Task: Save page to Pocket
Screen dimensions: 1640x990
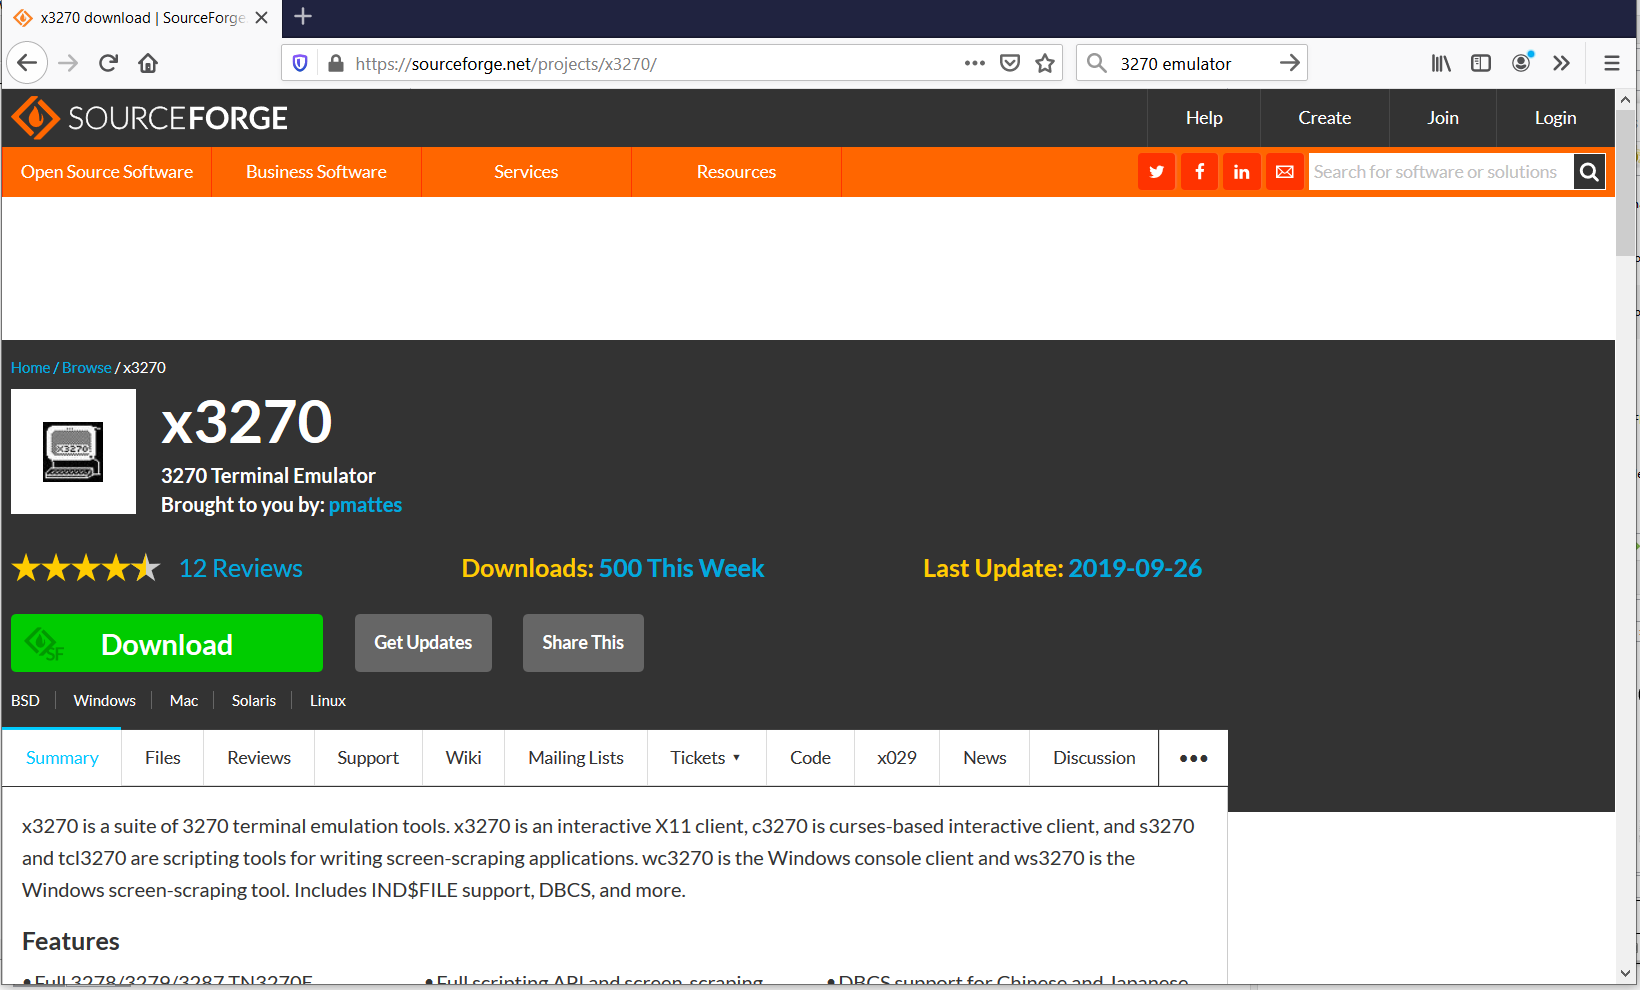Action: click(1010, 63)
